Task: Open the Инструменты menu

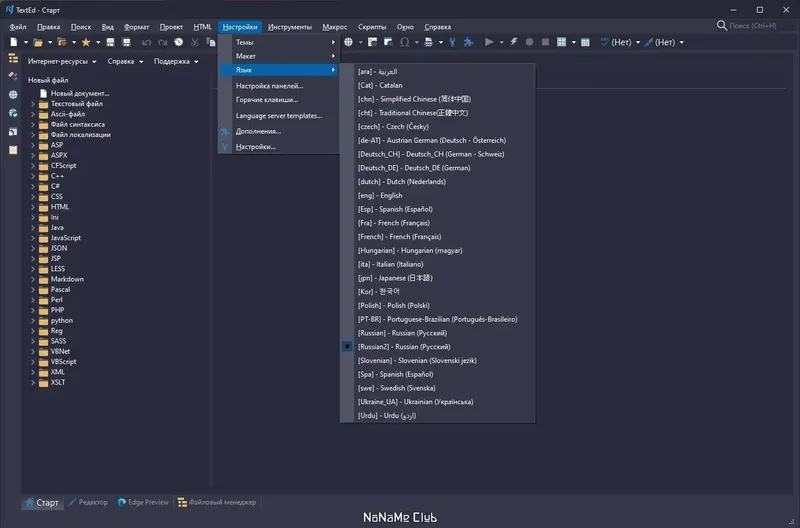Action: coord(290,27)
